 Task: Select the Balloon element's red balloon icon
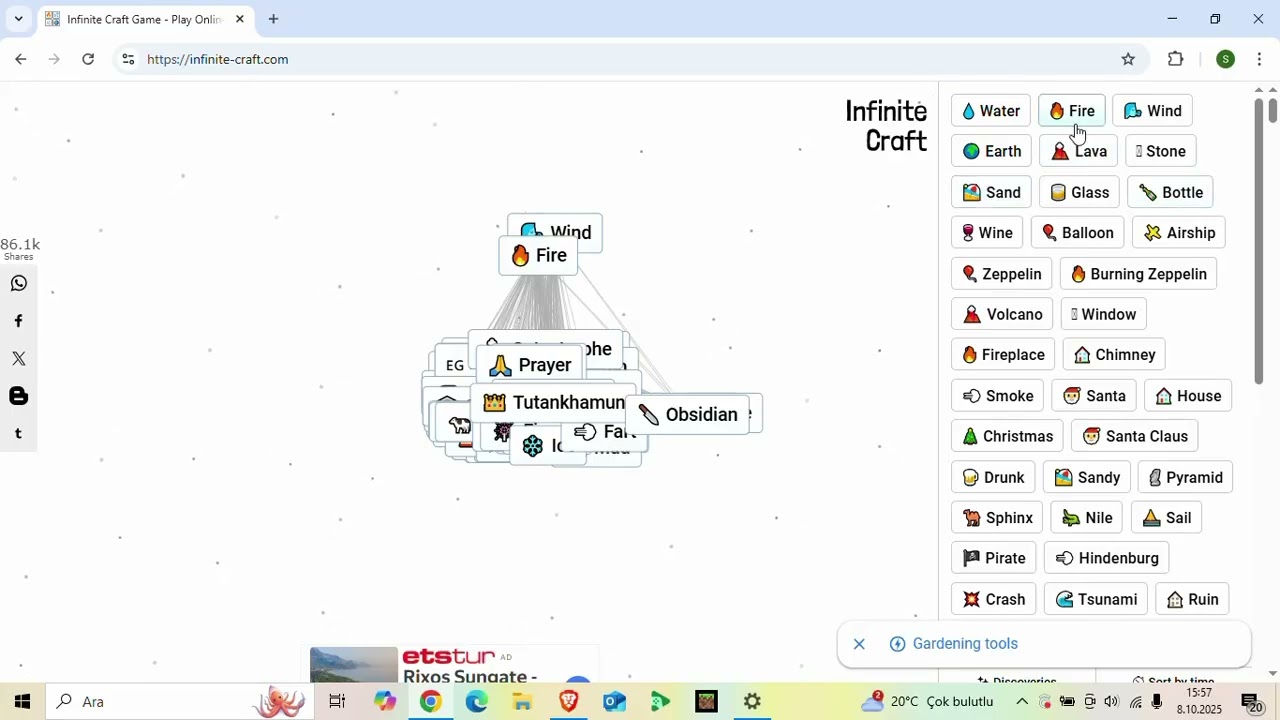tap(1049, 233)
